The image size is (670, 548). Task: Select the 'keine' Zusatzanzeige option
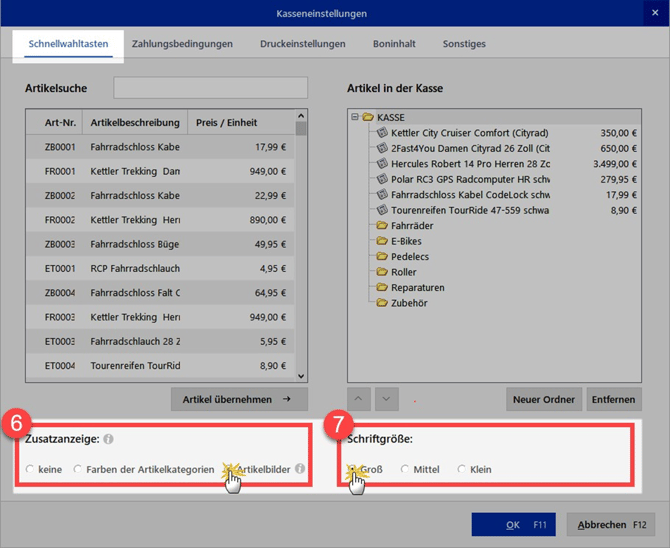(30, 469)
